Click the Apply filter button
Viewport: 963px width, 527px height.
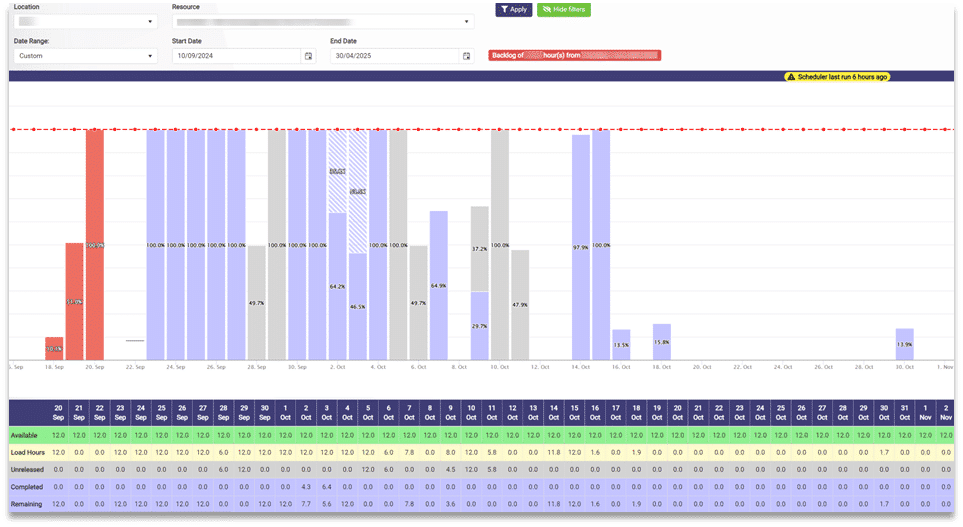pyautogui.click(x=513, y=9)
